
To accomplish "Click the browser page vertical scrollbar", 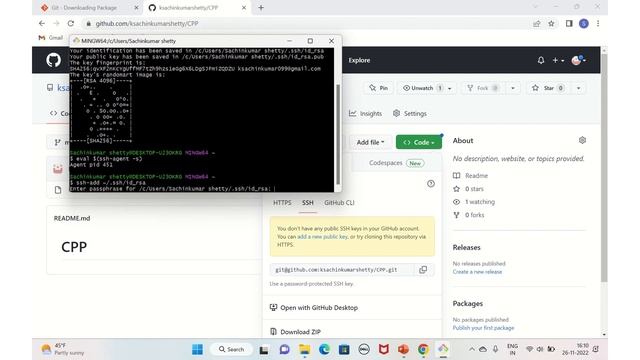I will click(604, 167).
